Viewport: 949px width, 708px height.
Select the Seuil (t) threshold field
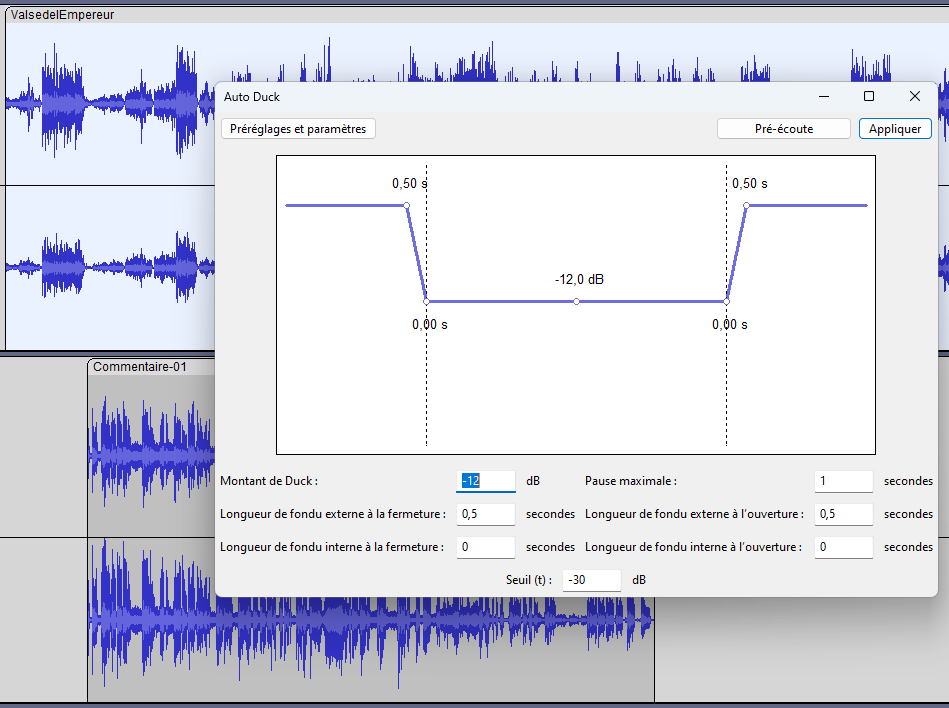click(591, 580)
